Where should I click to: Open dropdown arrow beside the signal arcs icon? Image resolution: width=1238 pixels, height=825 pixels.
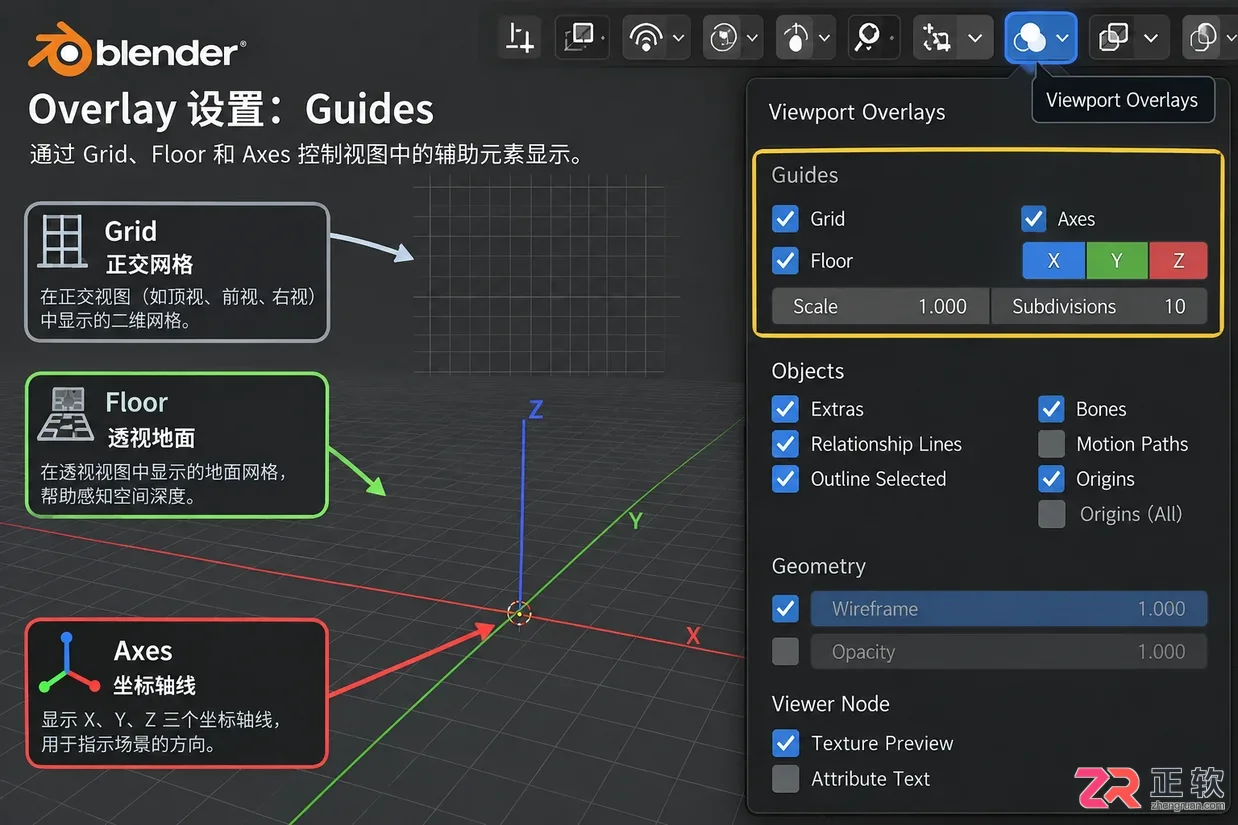click(679, 38)
